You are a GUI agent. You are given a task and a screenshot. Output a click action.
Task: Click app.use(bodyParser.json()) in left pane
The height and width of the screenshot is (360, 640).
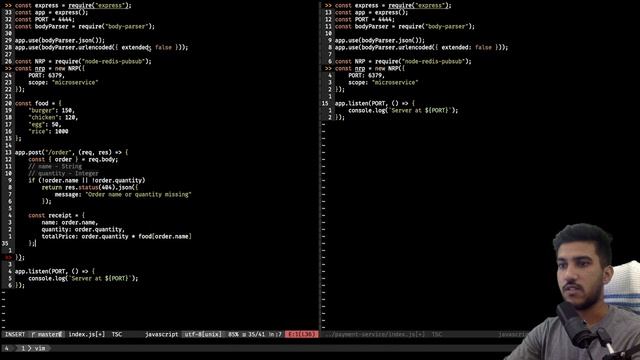[60, 40]
